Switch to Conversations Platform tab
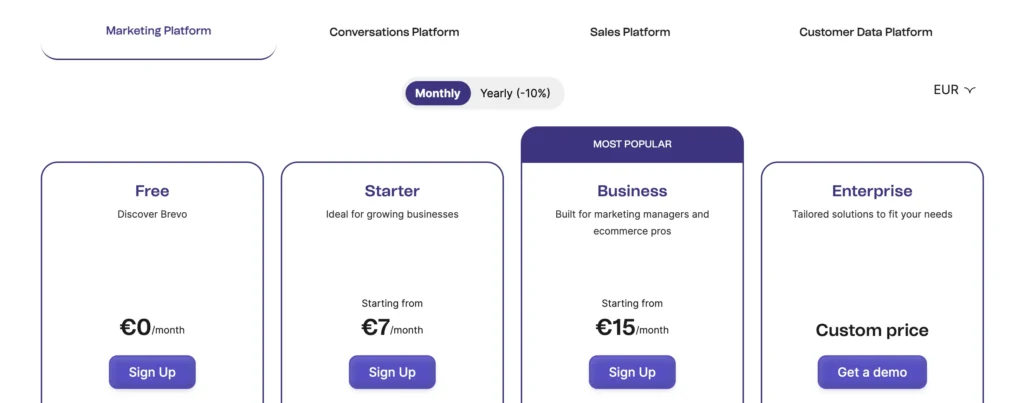 394,32
